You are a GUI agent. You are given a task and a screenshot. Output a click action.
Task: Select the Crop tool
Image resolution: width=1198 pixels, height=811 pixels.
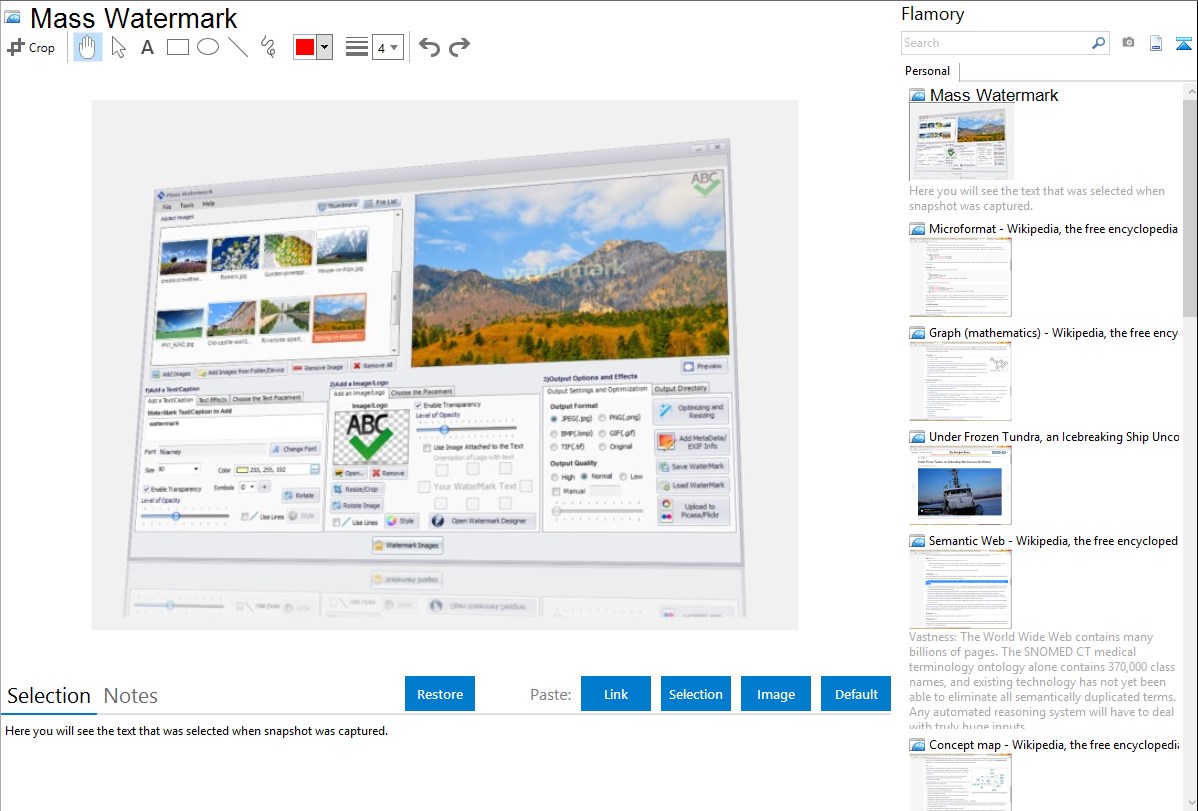point(31,47)
